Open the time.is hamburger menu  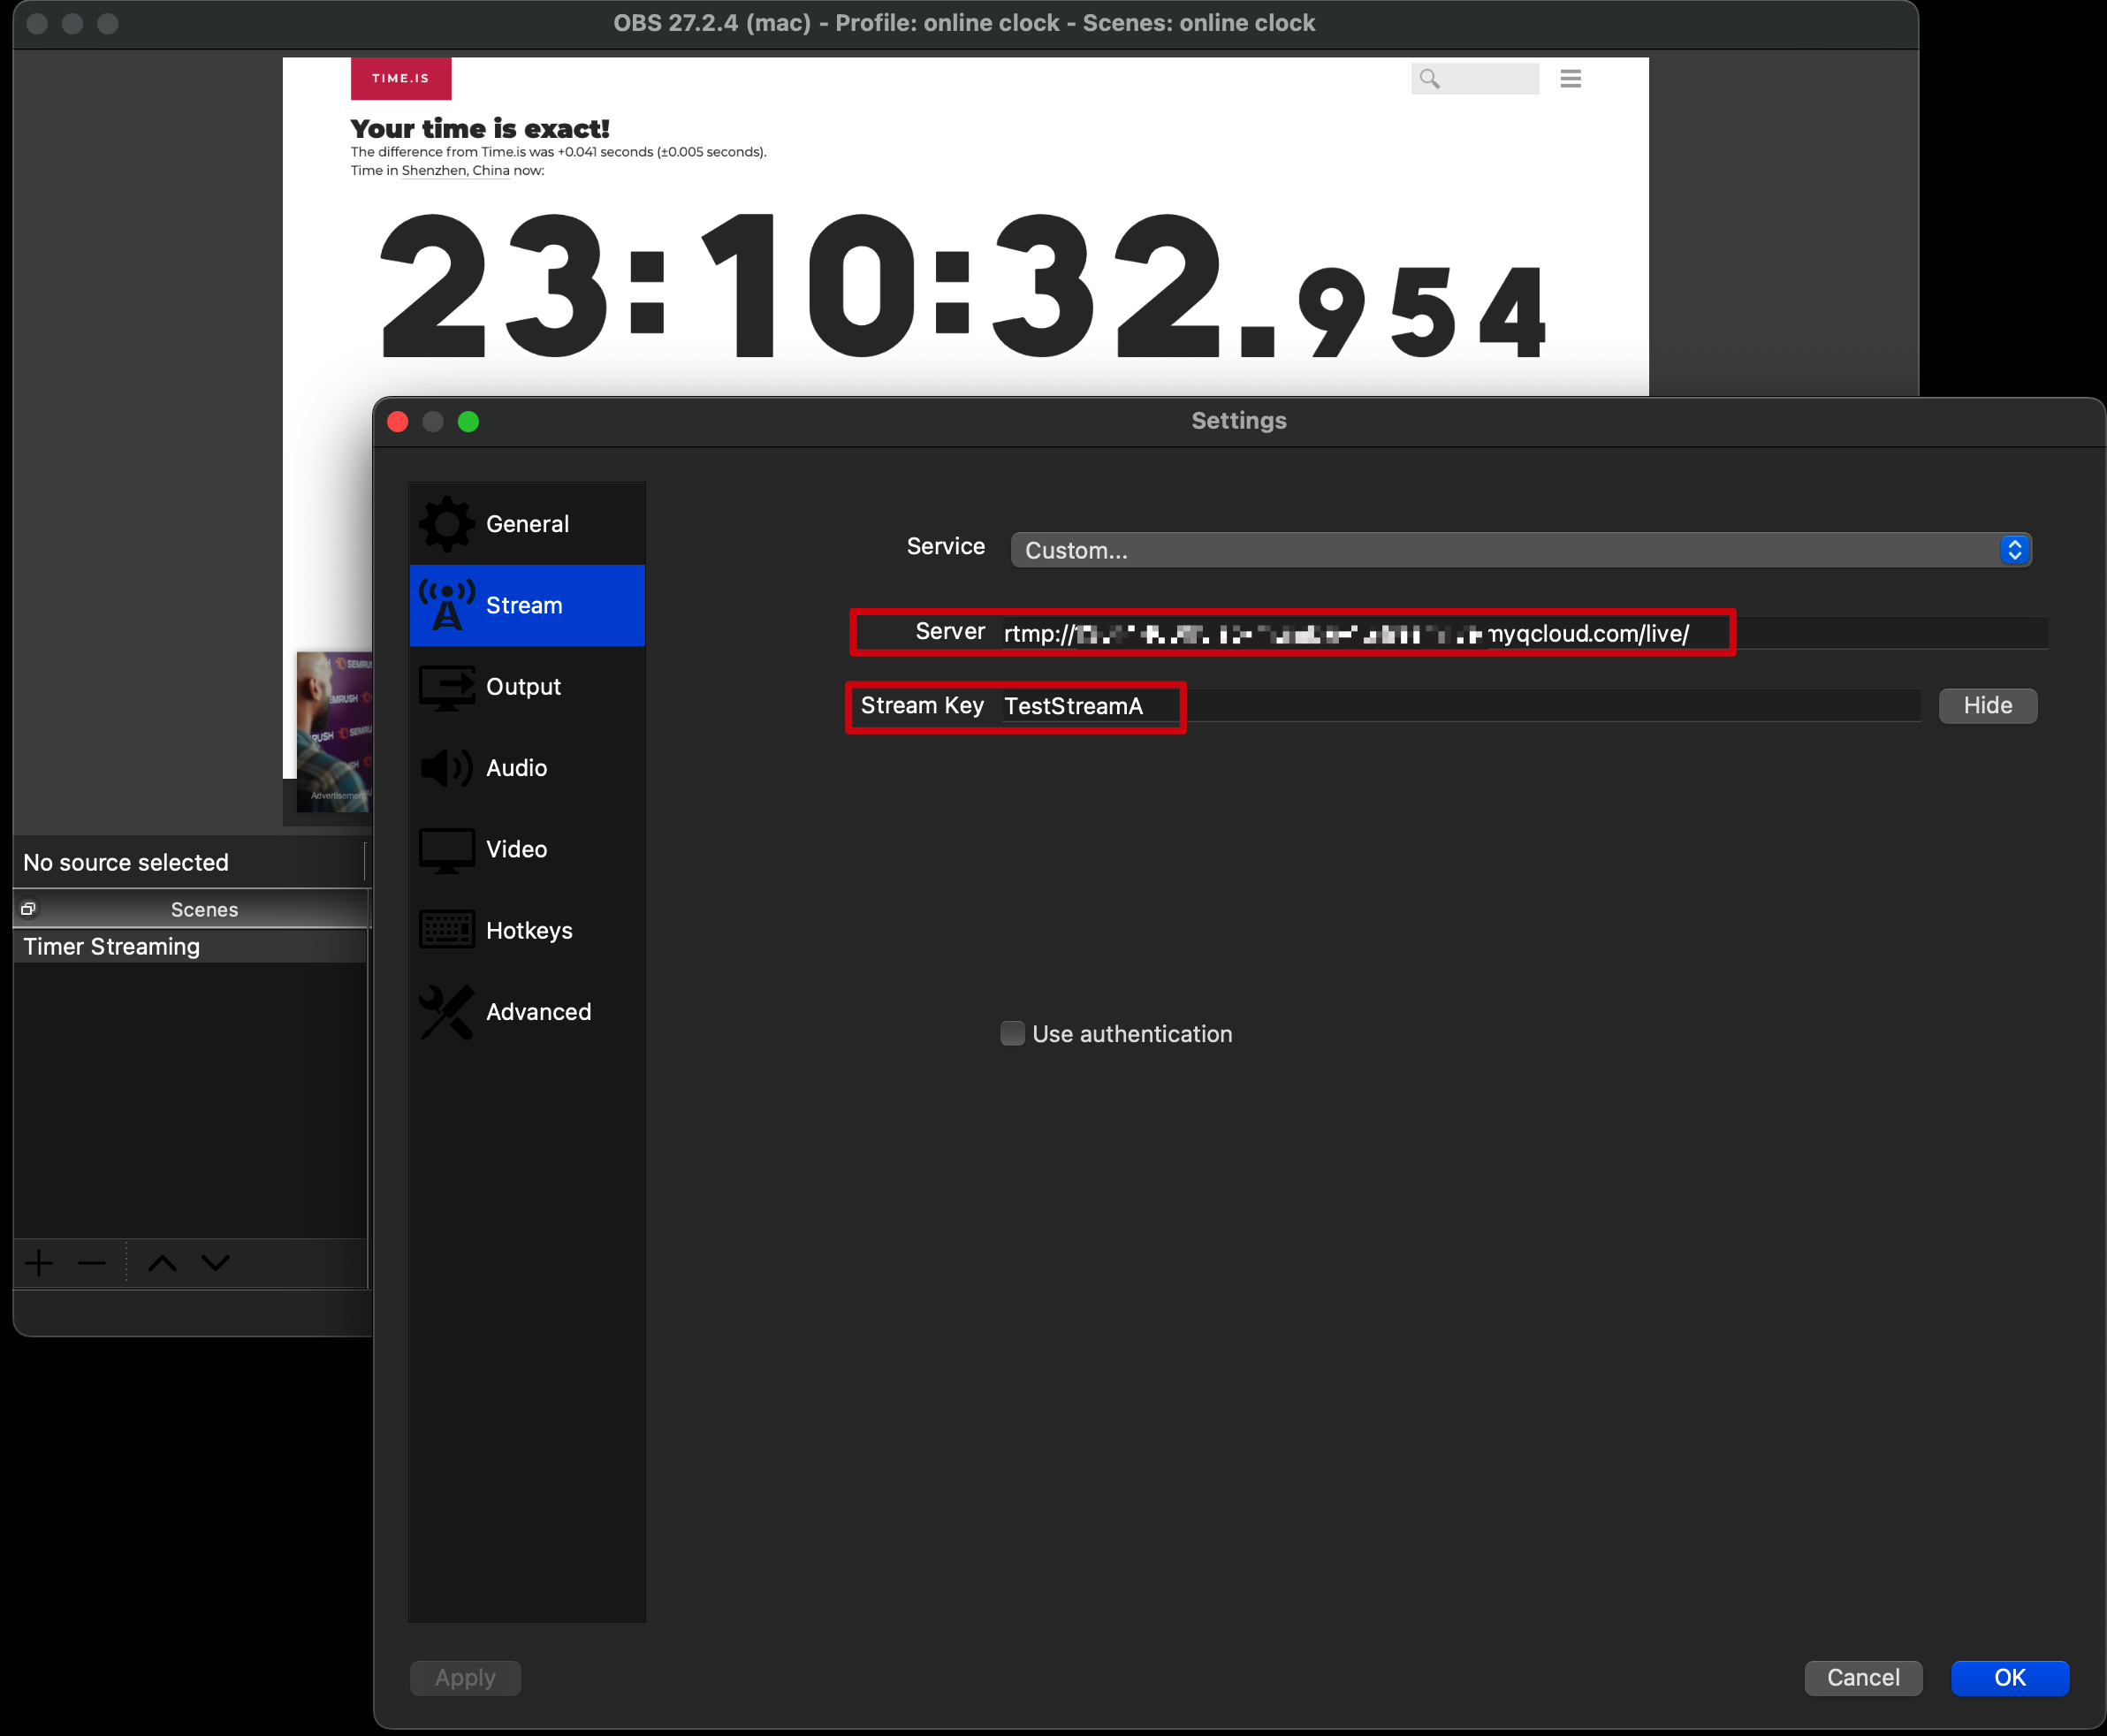pyautogui.click(x=1570, y=78)
